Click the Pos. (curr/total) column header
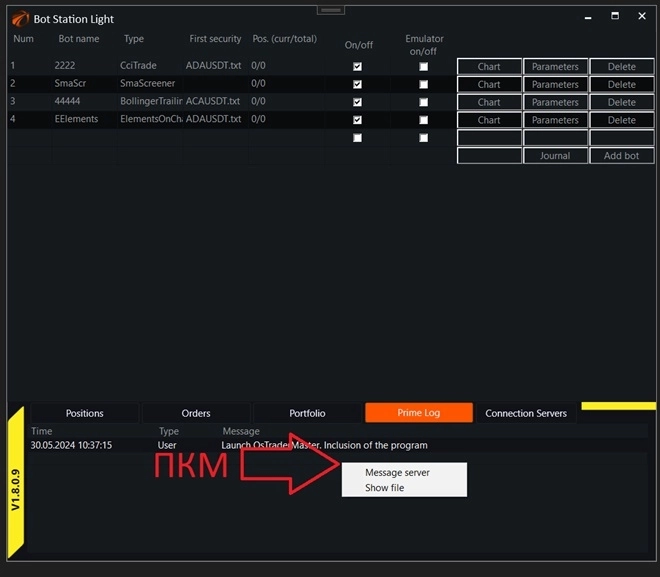The image size is (660, 577). 285,39
